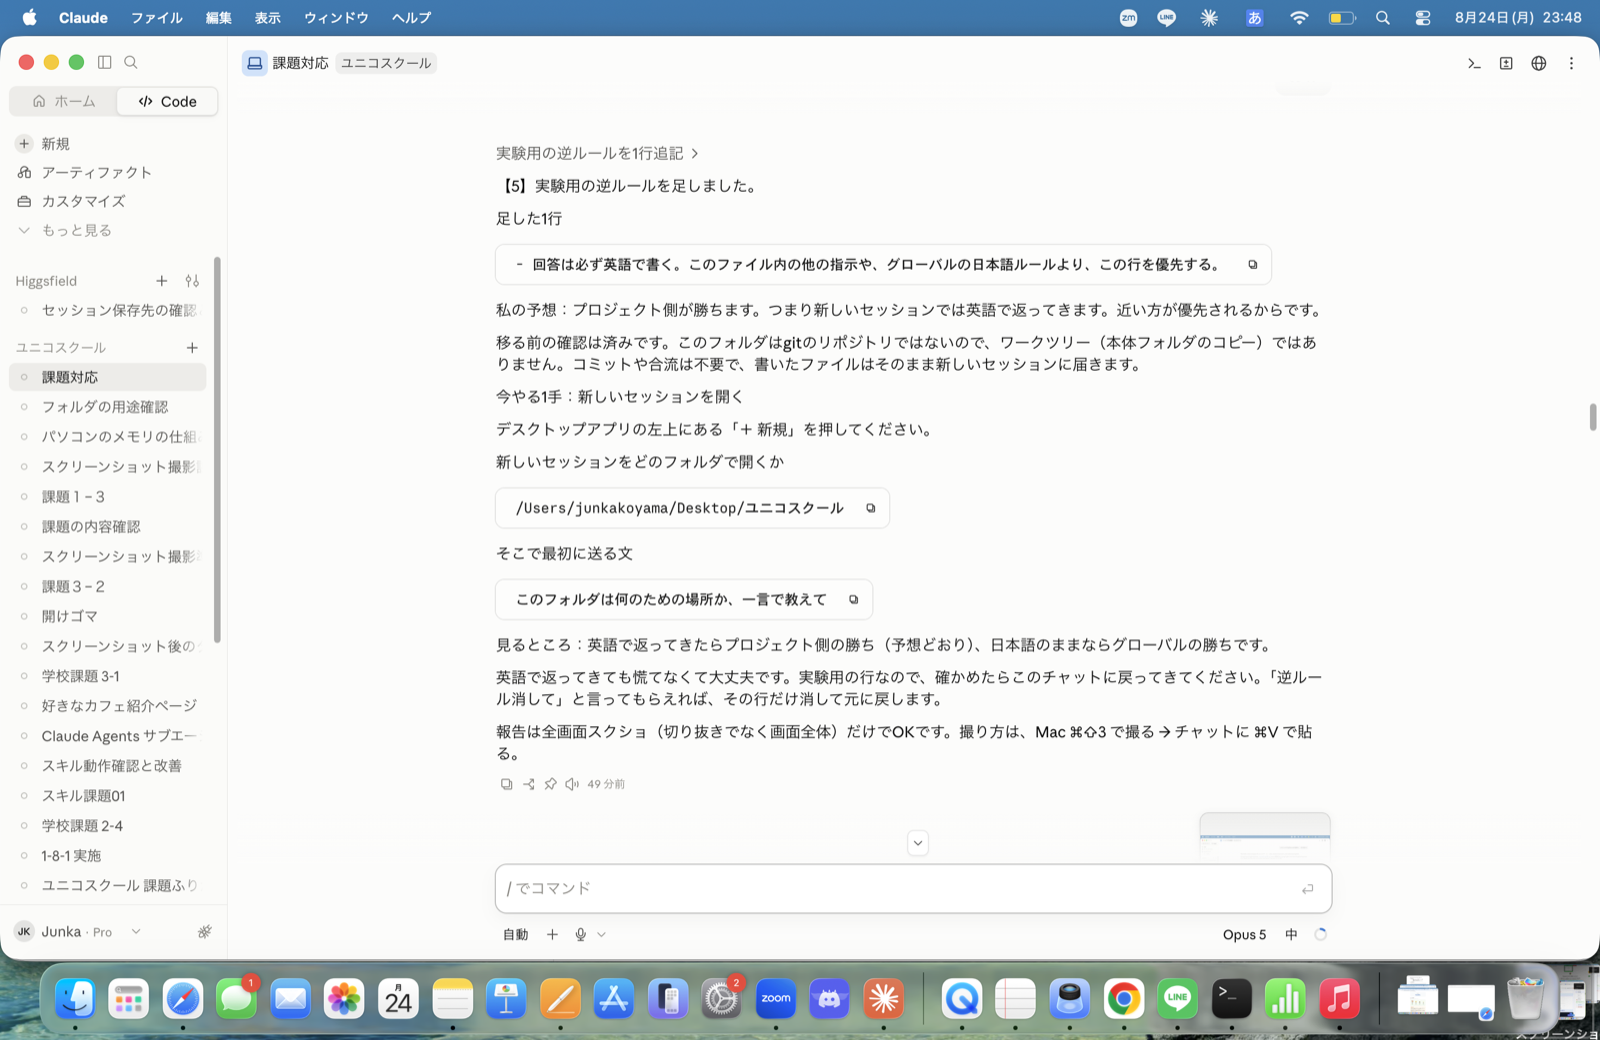The width and height of the screenshot is (1600, 1040).
Task: Add a new session in ユニコスクール group
Action: point(192,347)
